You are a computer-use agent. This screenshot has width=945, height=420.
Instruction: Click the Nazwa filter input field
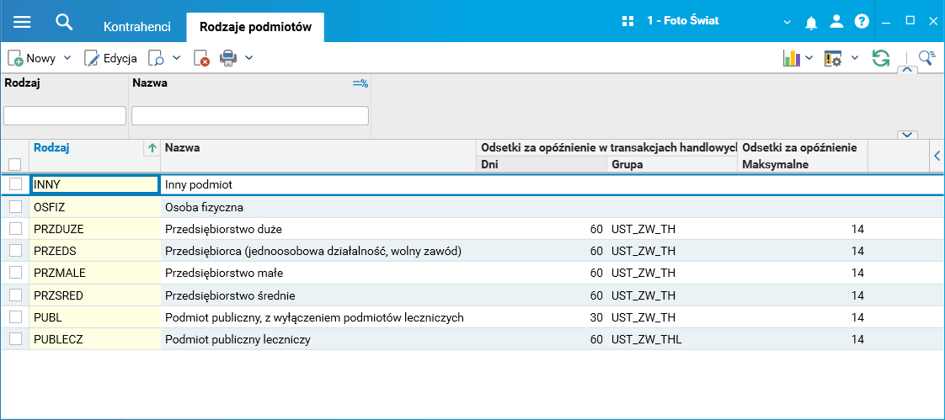tap(250, 116)
